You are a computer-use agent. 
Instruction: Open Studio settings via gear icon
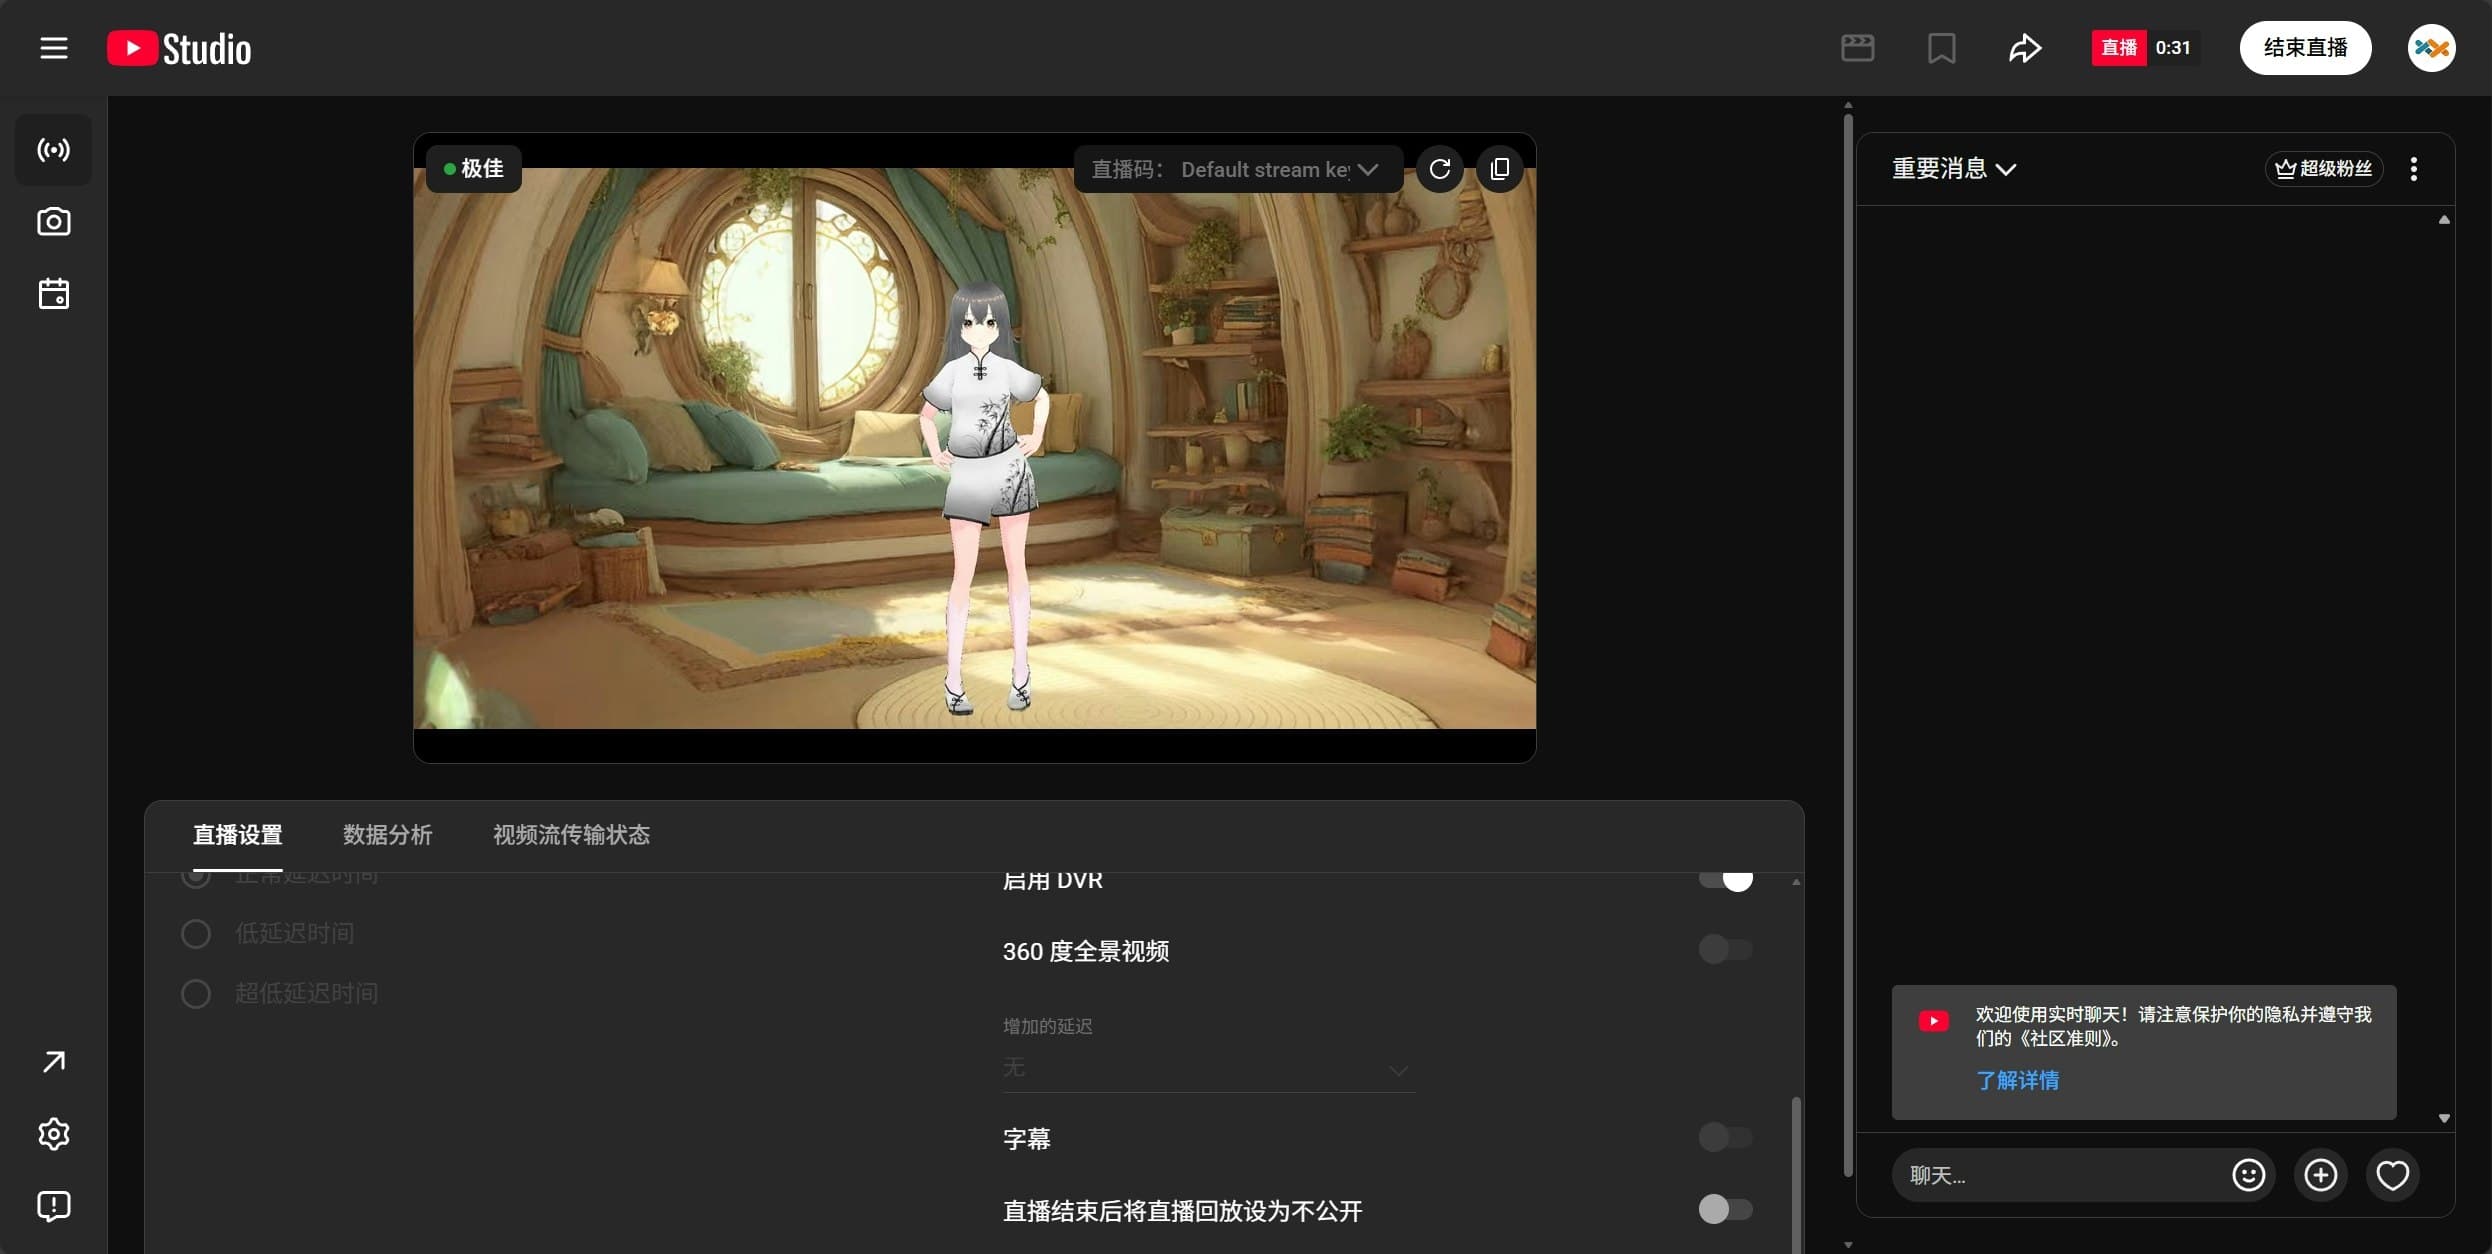tap(52, 1134)
